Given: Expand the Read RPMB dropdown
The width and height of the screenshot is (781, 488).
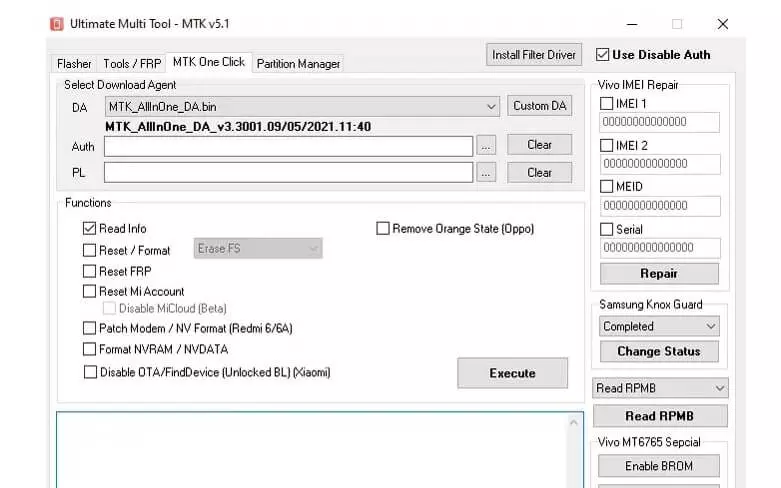Looking at the screenshot, I should click(x=660, y=388).
